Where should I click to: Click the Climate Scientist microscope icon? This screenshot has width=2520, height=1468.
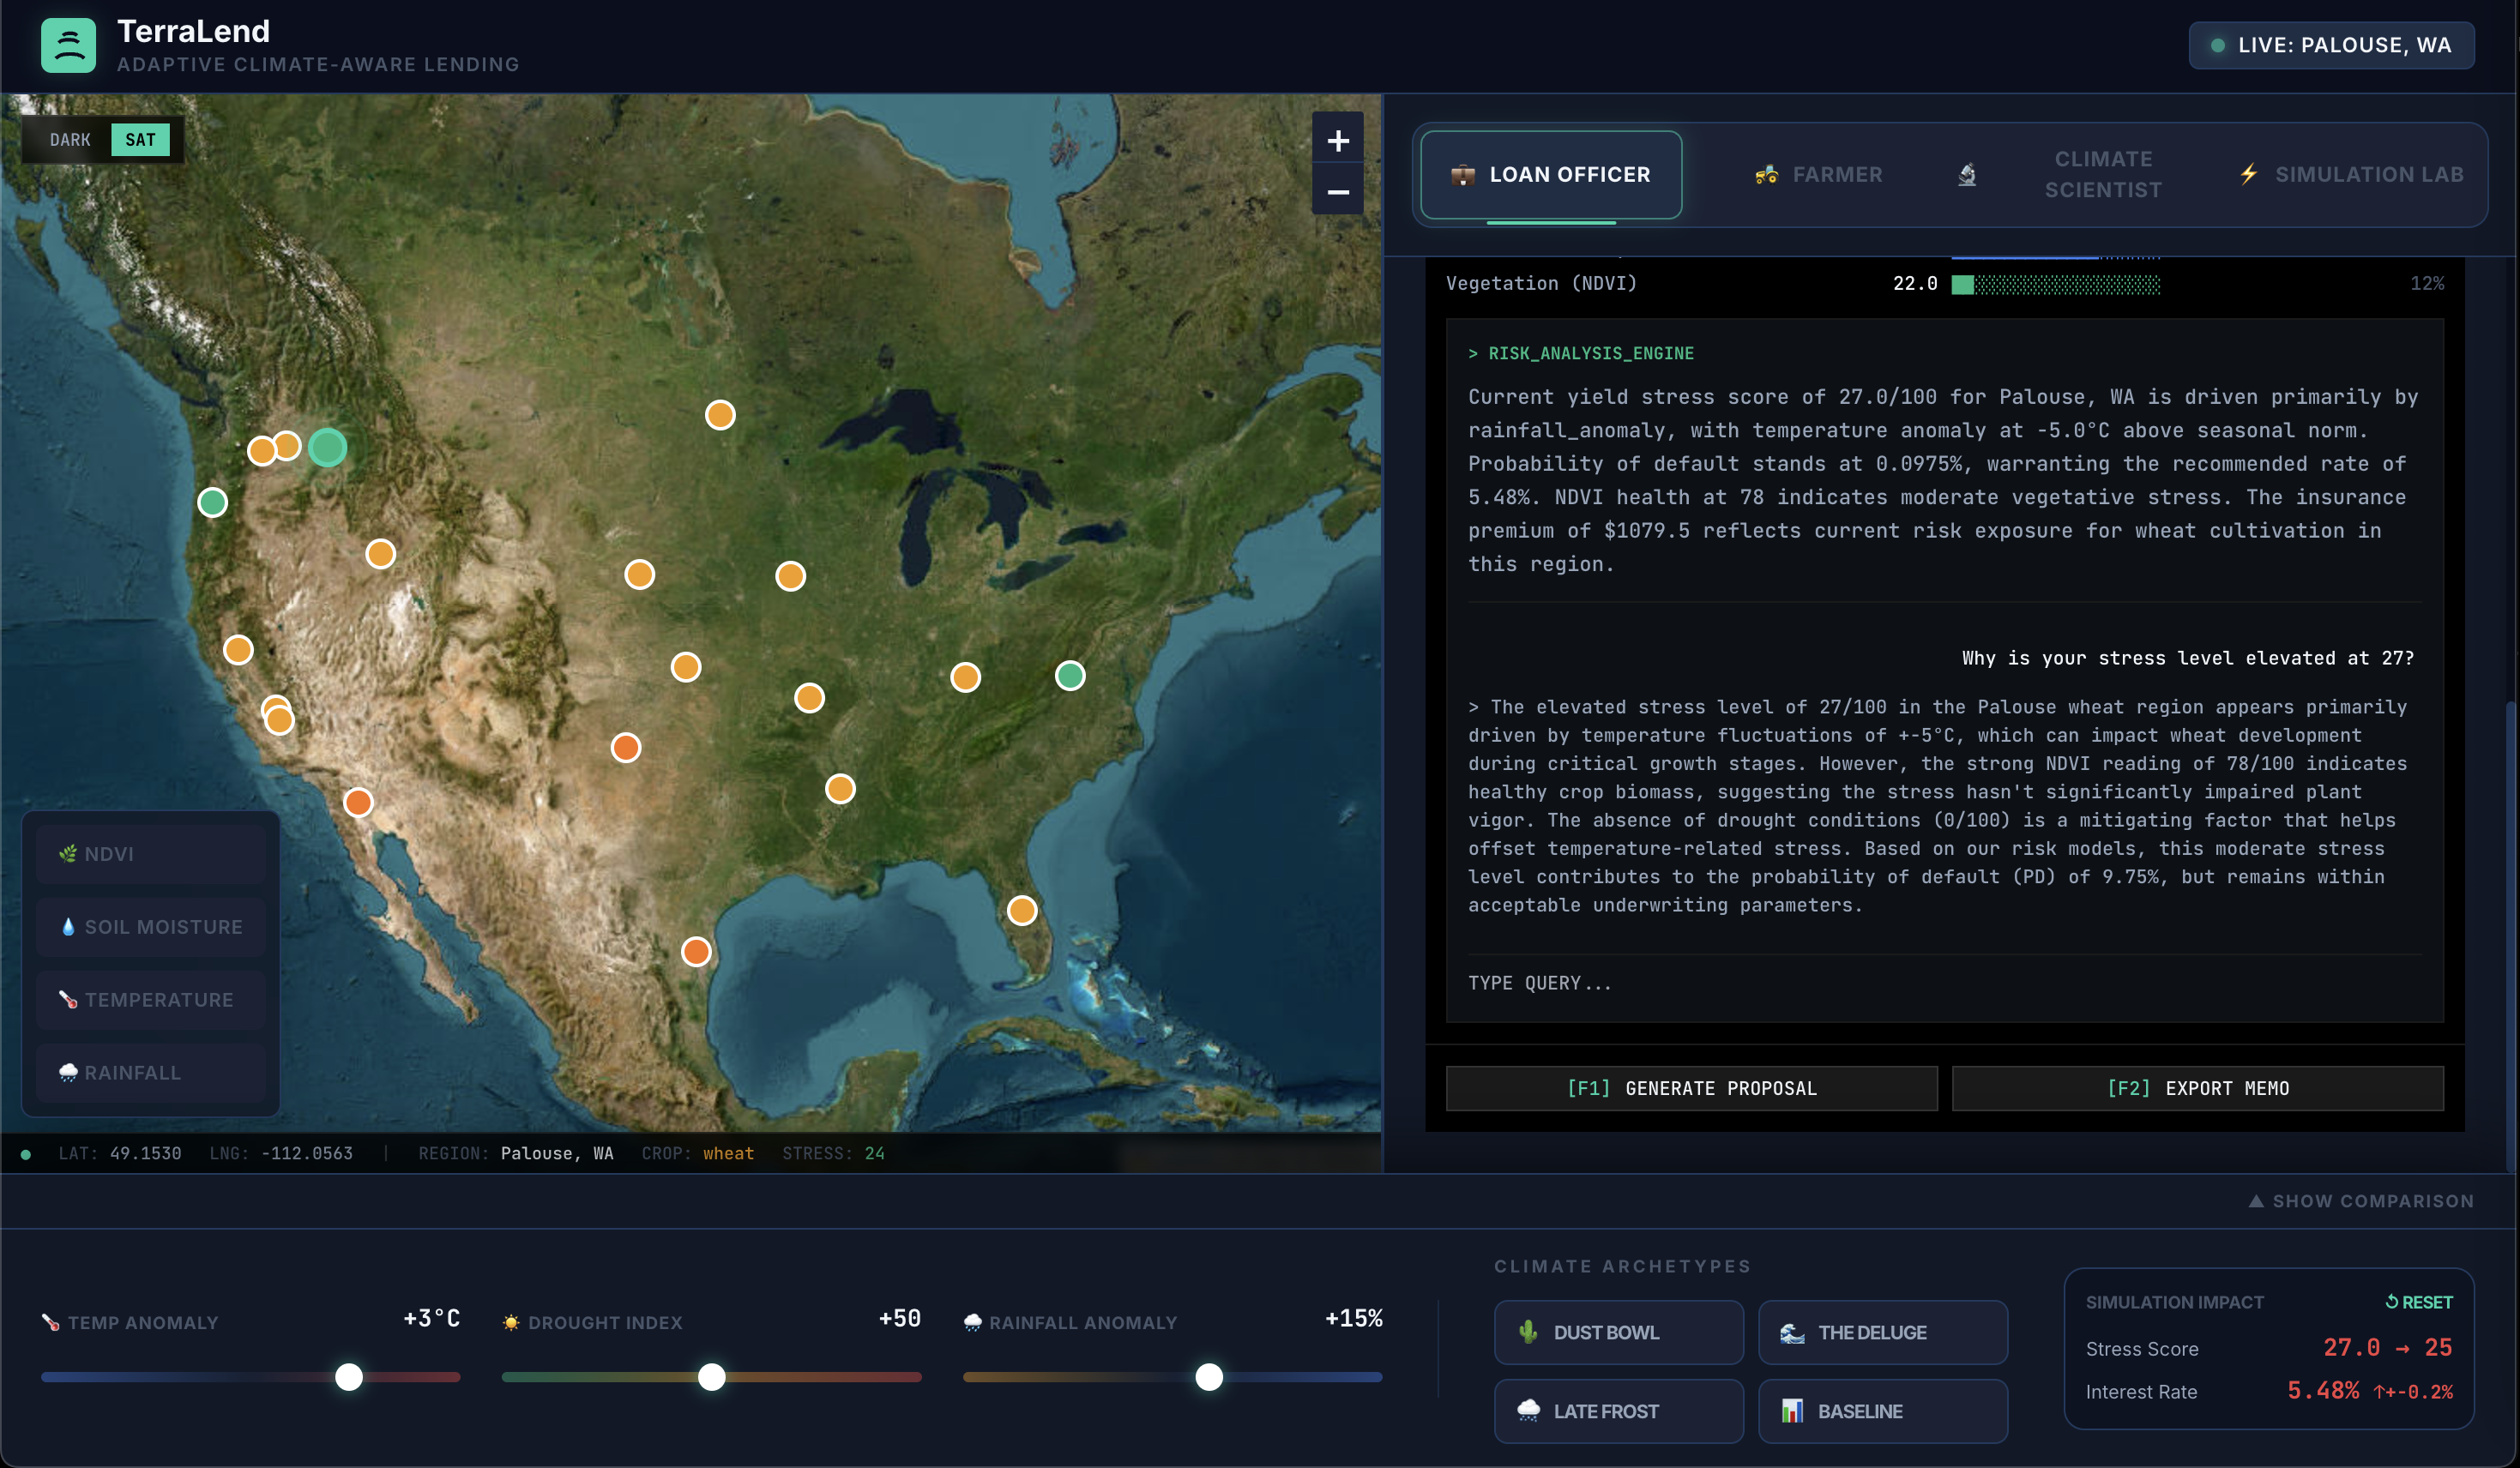pos(1966,175)
